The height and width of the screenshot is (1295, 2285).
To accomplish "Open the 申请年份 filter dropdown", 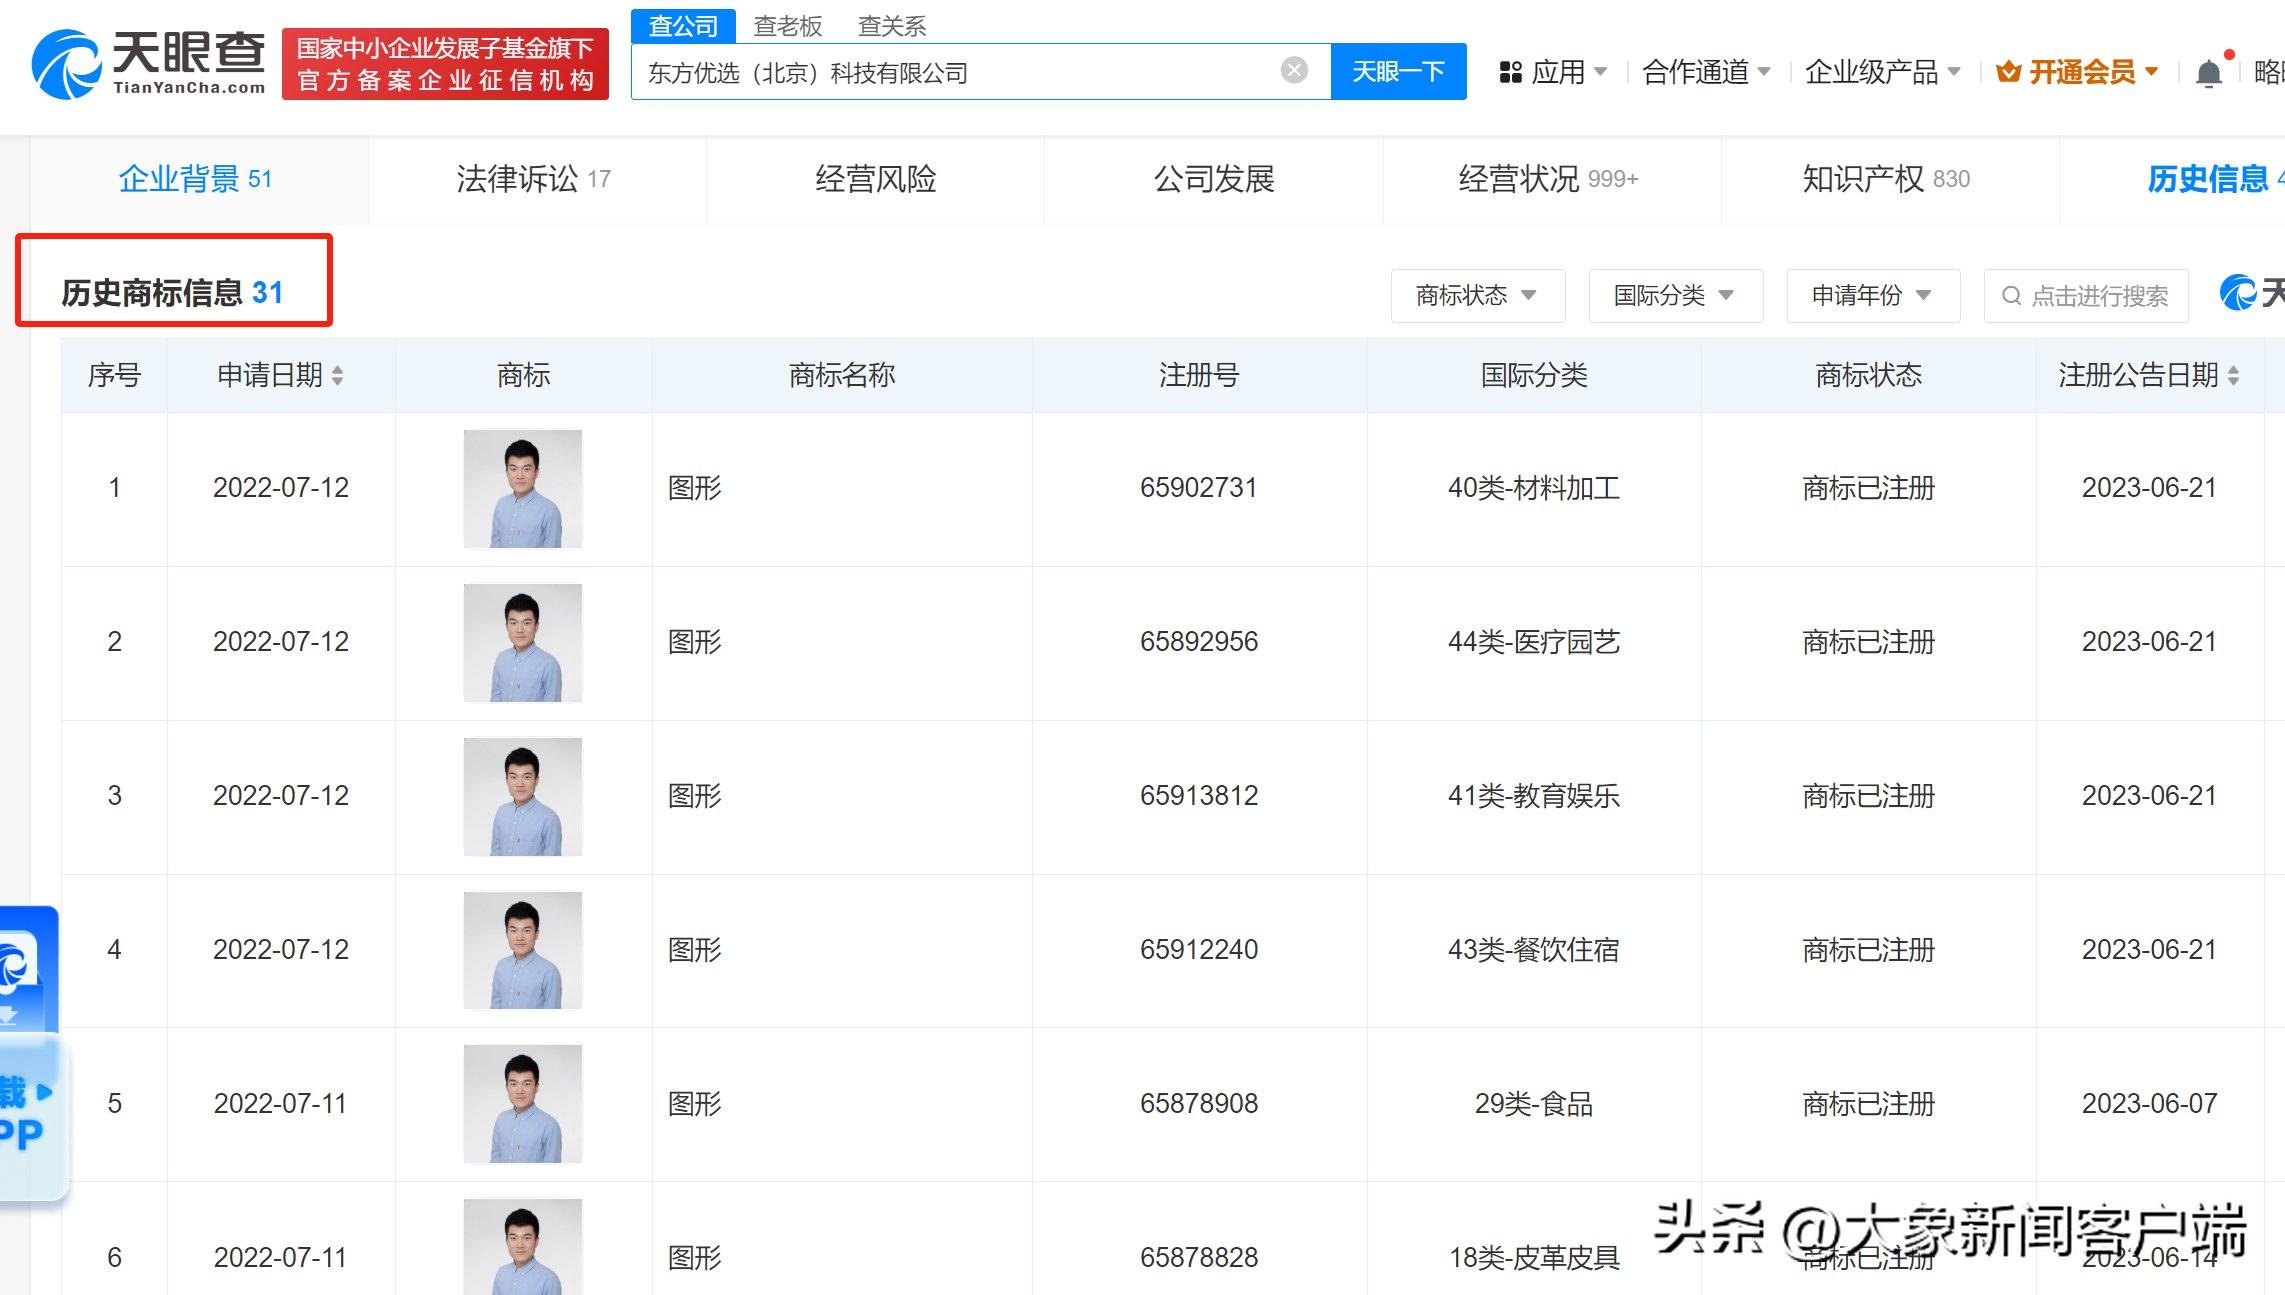I will click(1873, 296).
